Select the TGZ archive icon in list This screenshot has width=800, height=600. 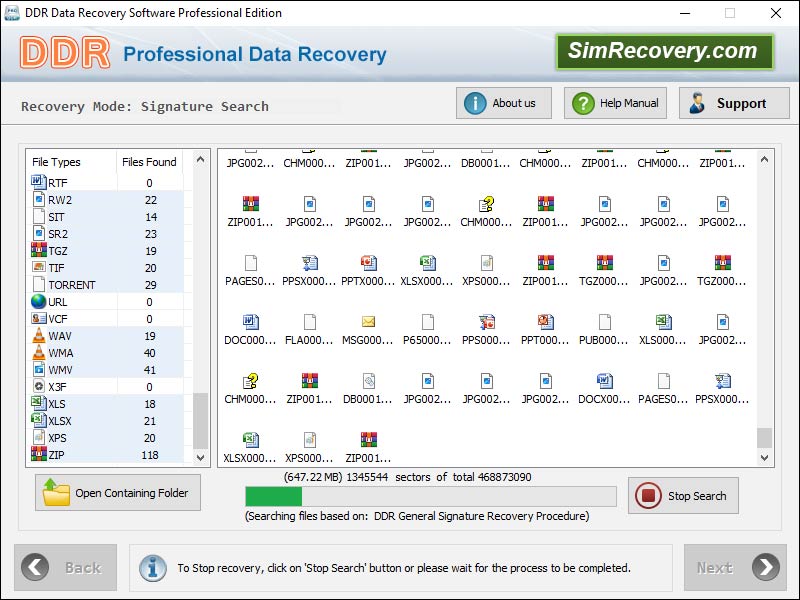pyautogui.click(x=39, y=250)
